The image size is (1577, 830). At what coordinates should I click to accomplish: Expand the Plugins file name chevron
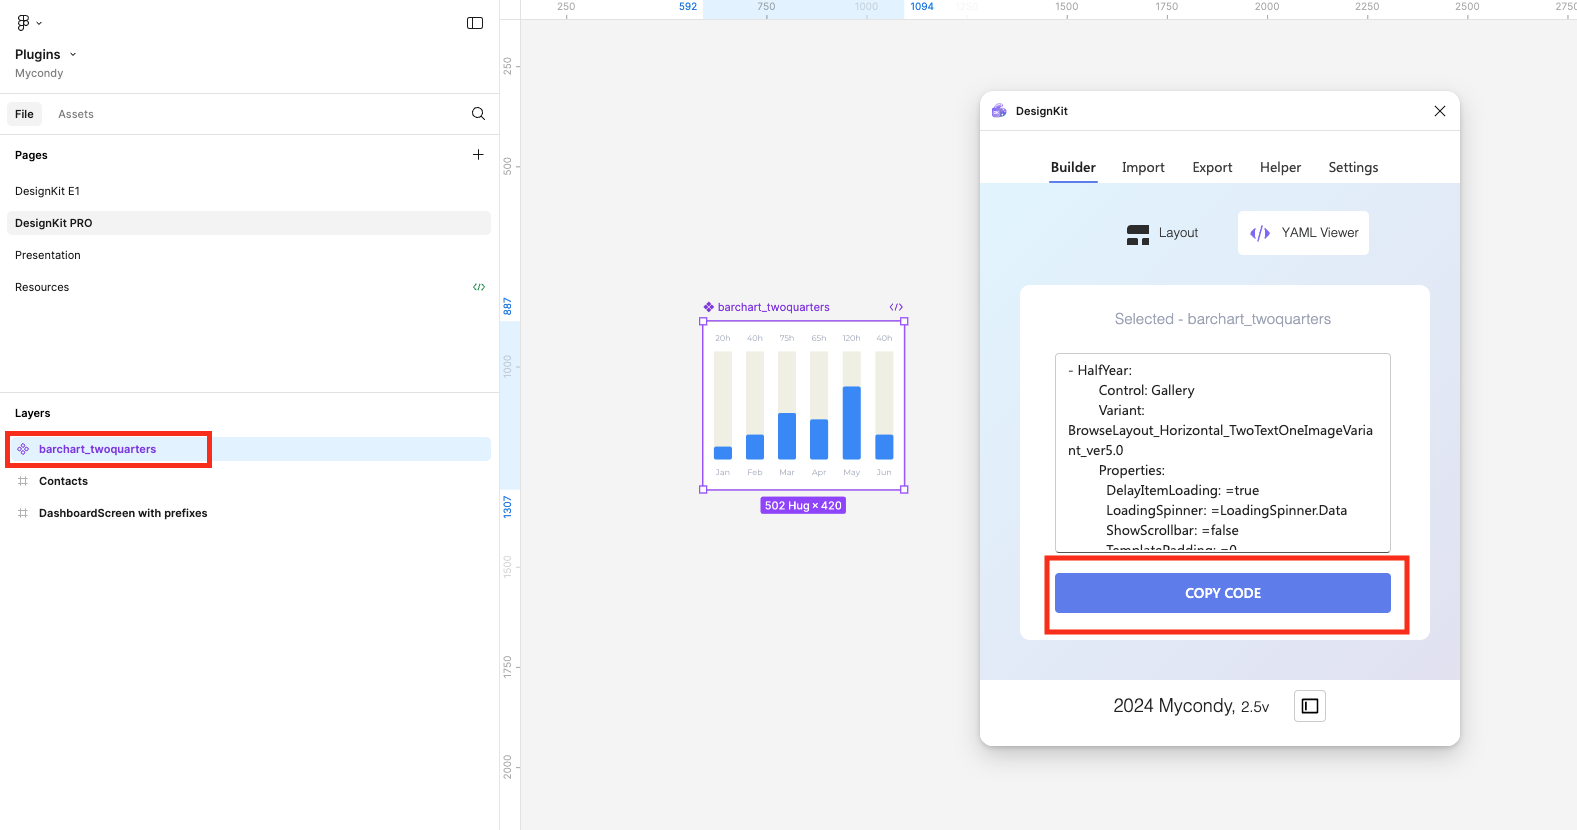[x=73, y=55]
